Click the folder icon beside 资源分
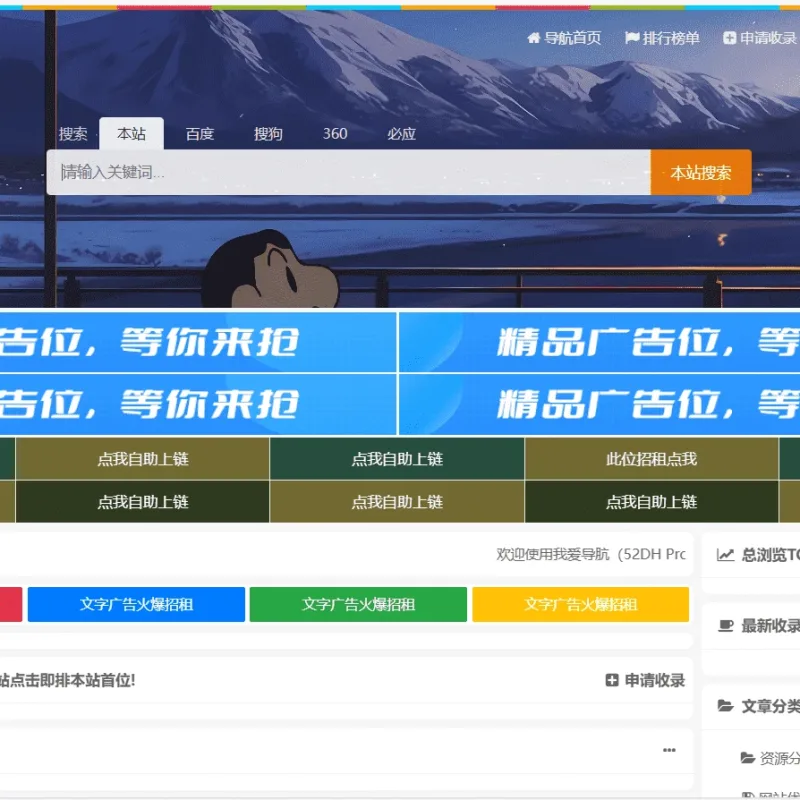This screenshot has height=800, width=800. [x=747, y=758]
